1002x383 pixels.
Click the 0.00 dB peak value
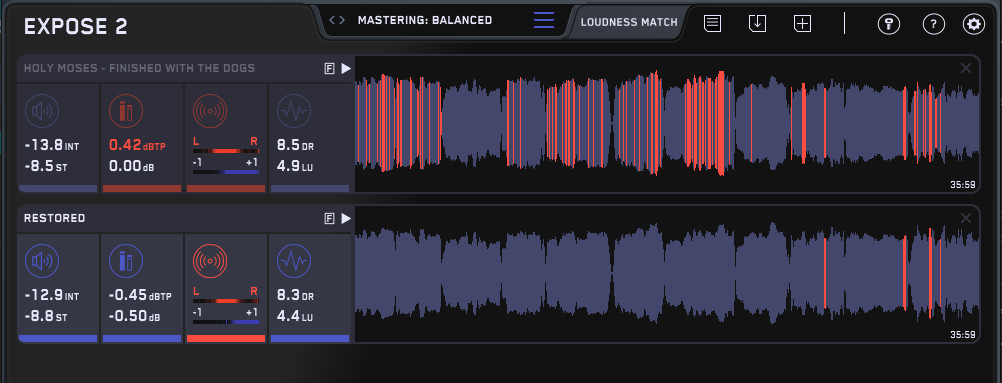(x=131, y=167)
